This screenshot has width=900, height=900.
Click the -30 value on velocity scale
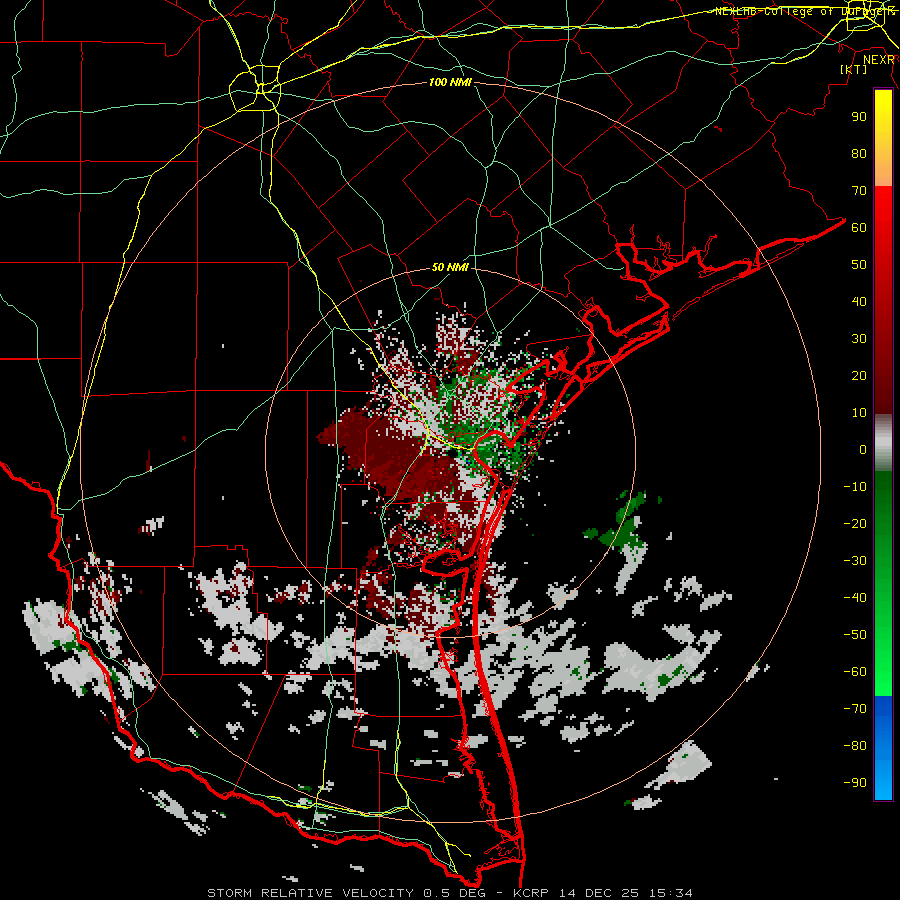coord(855,561)
